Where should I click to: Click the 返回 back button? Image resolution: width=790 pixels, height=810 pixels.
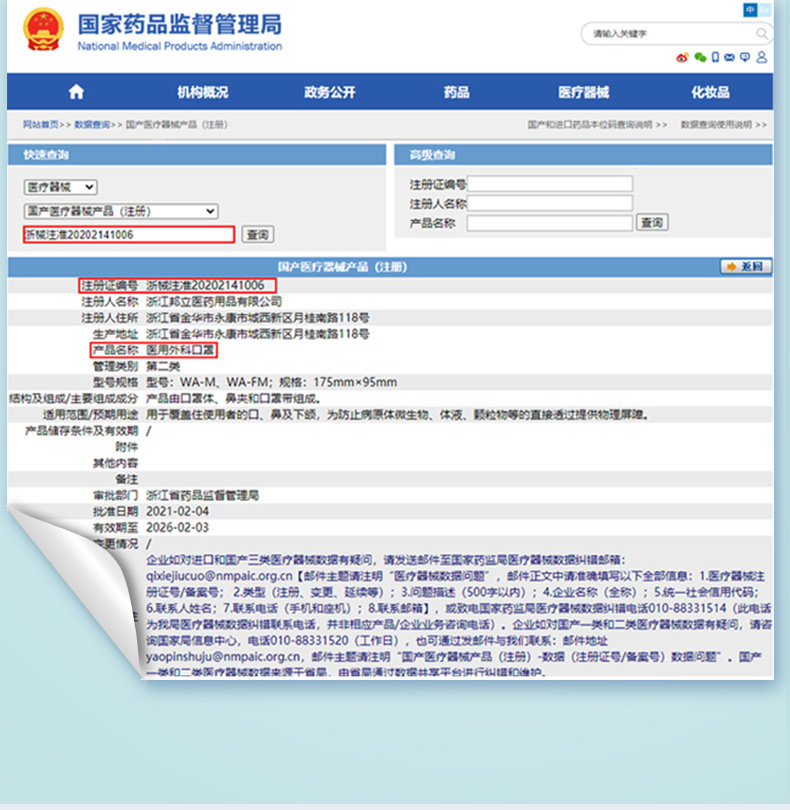(746, 266)
